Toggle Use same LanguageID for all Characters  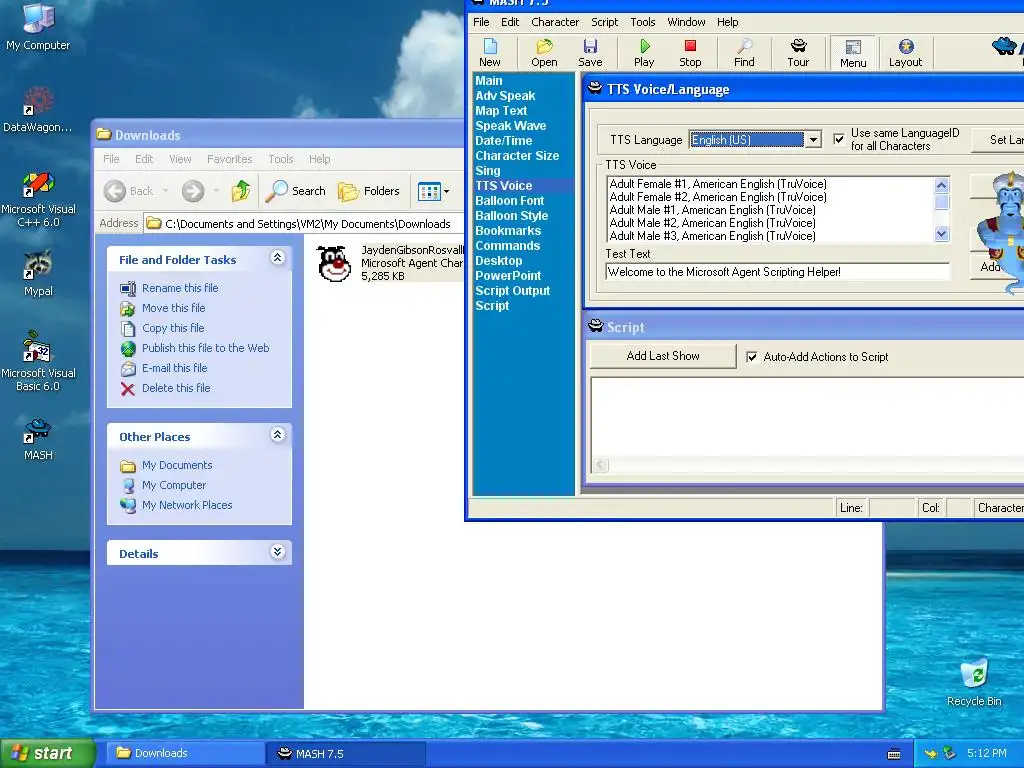pos(839,139)
